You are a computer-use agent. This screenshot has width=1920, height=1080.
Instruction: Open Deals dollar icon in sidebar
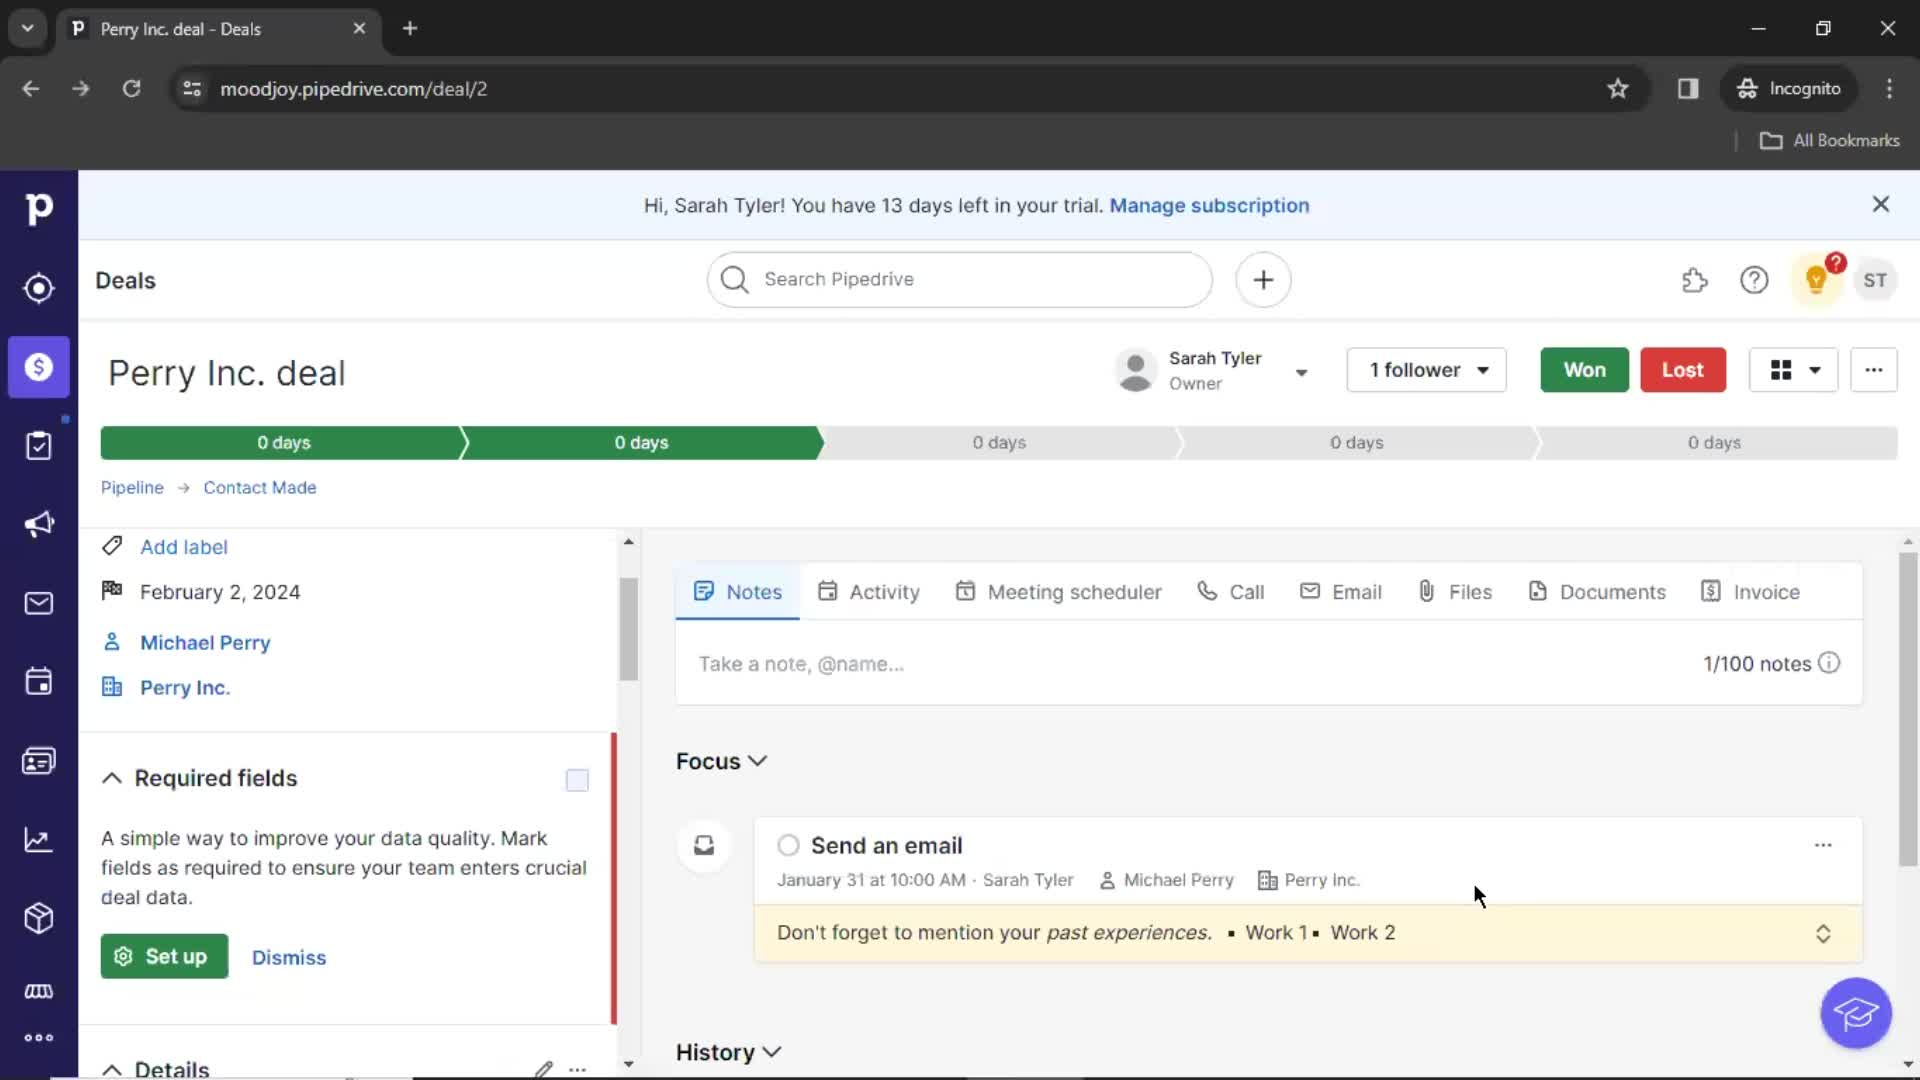[38, 367]
